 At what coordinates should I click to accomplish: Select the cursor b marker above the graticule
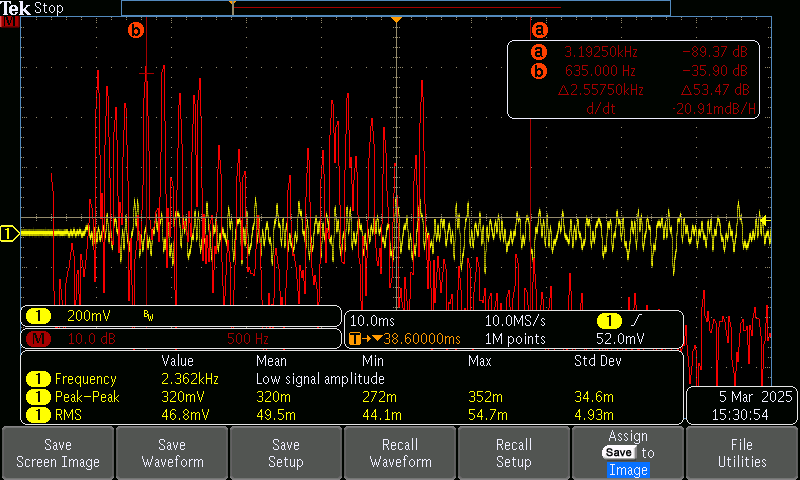136,30
